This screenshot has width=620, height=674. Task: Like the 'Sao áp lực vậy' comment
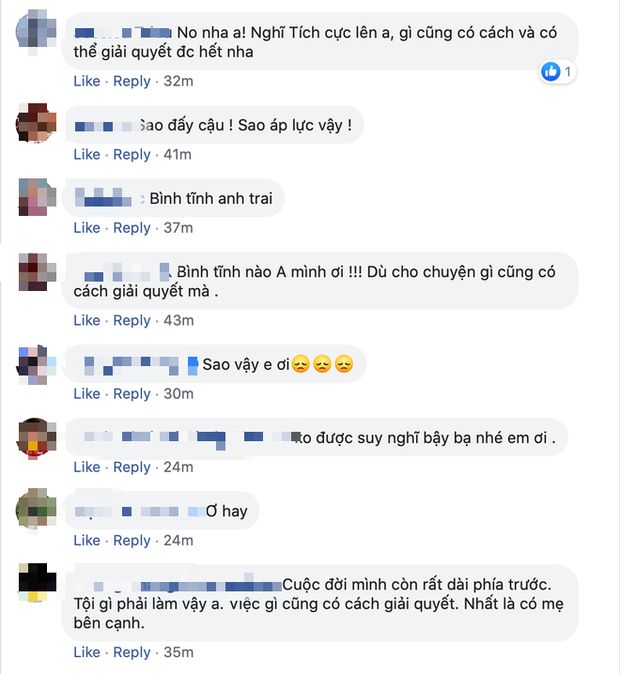87,154
